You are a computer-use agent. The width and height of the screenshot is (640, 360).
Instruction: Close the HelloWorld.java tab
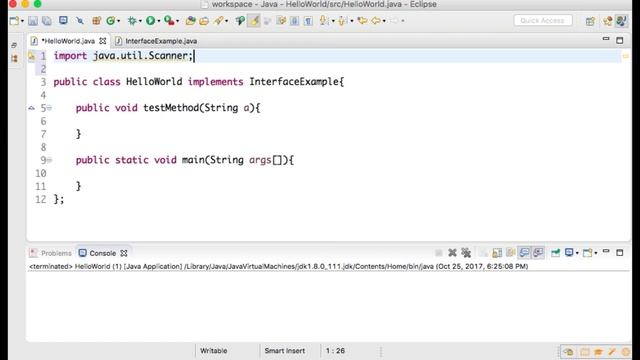pyautogui.click(x=103, y=41)
